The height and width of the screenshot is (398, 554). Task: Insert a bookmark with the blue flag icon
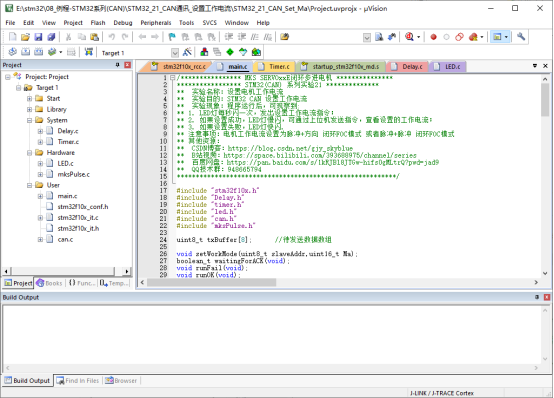(172, 37)
